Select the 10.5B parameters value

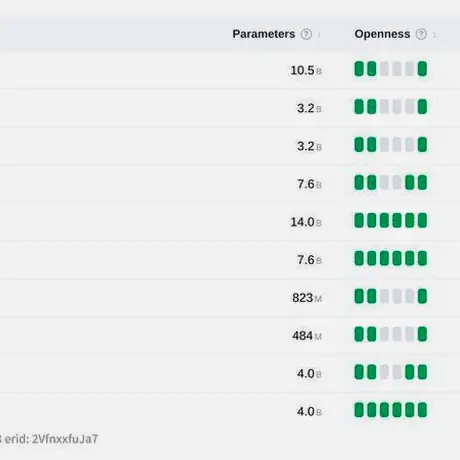tap(306, 70)
